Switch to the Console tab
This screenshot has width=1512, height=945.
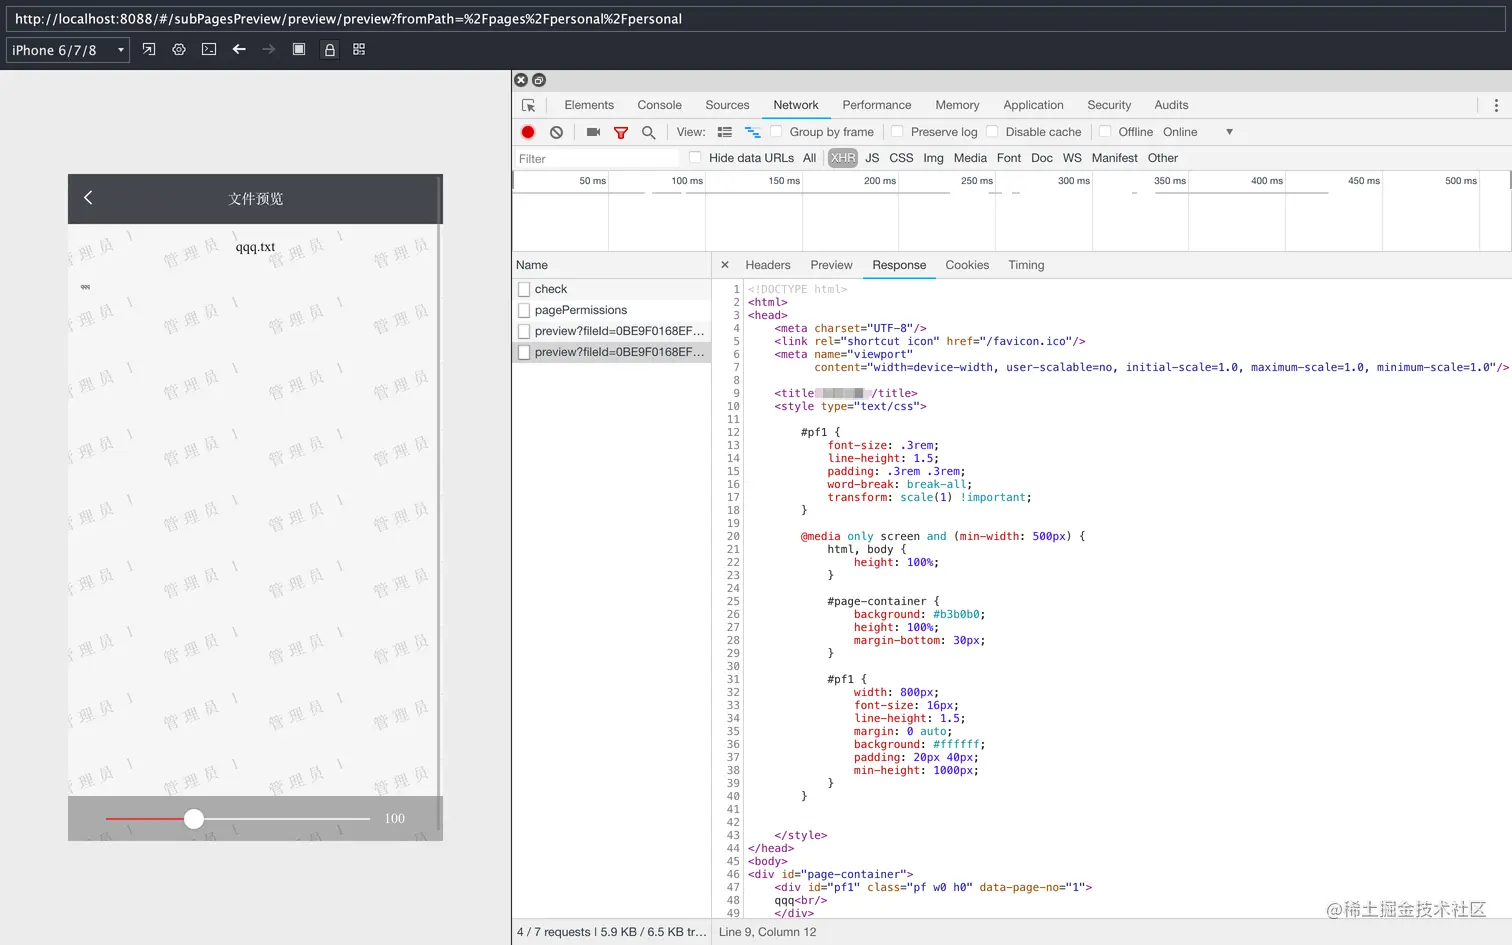(659, 105)
